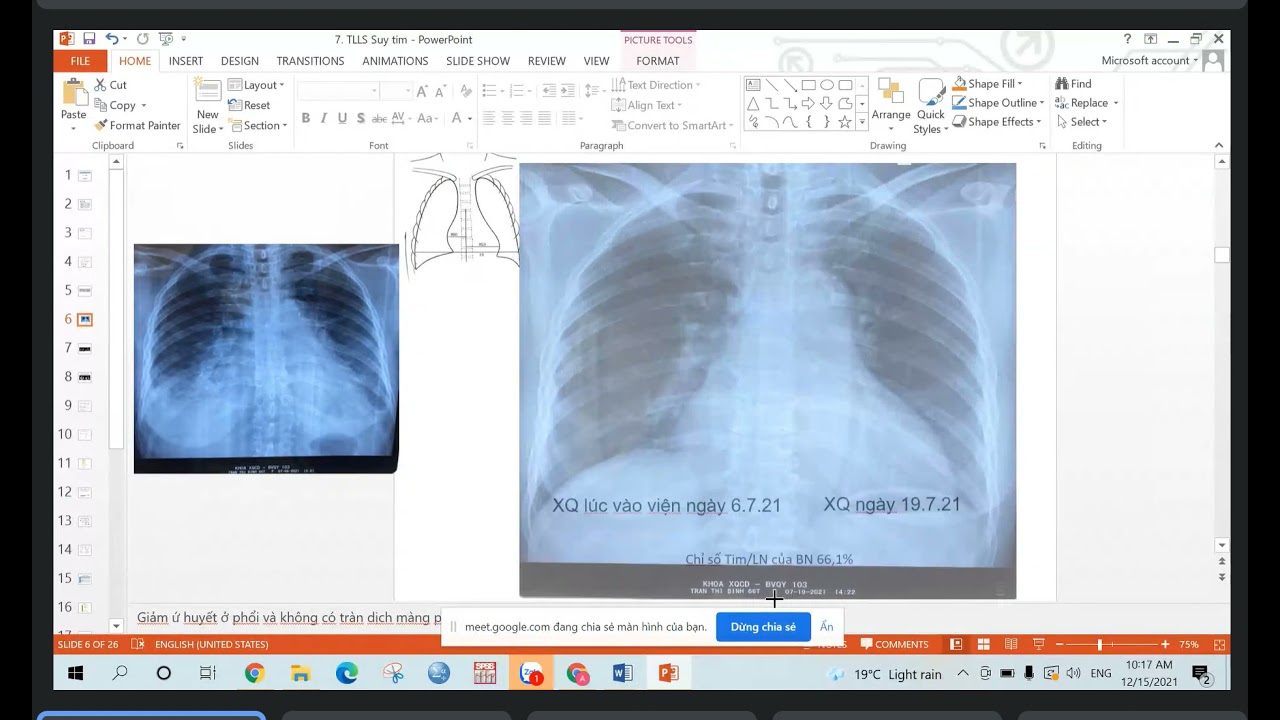Switch to Slide Sorter view in status bar
Image resolution: width=1280 pixels, height=720 pixels.
point(983,644)
